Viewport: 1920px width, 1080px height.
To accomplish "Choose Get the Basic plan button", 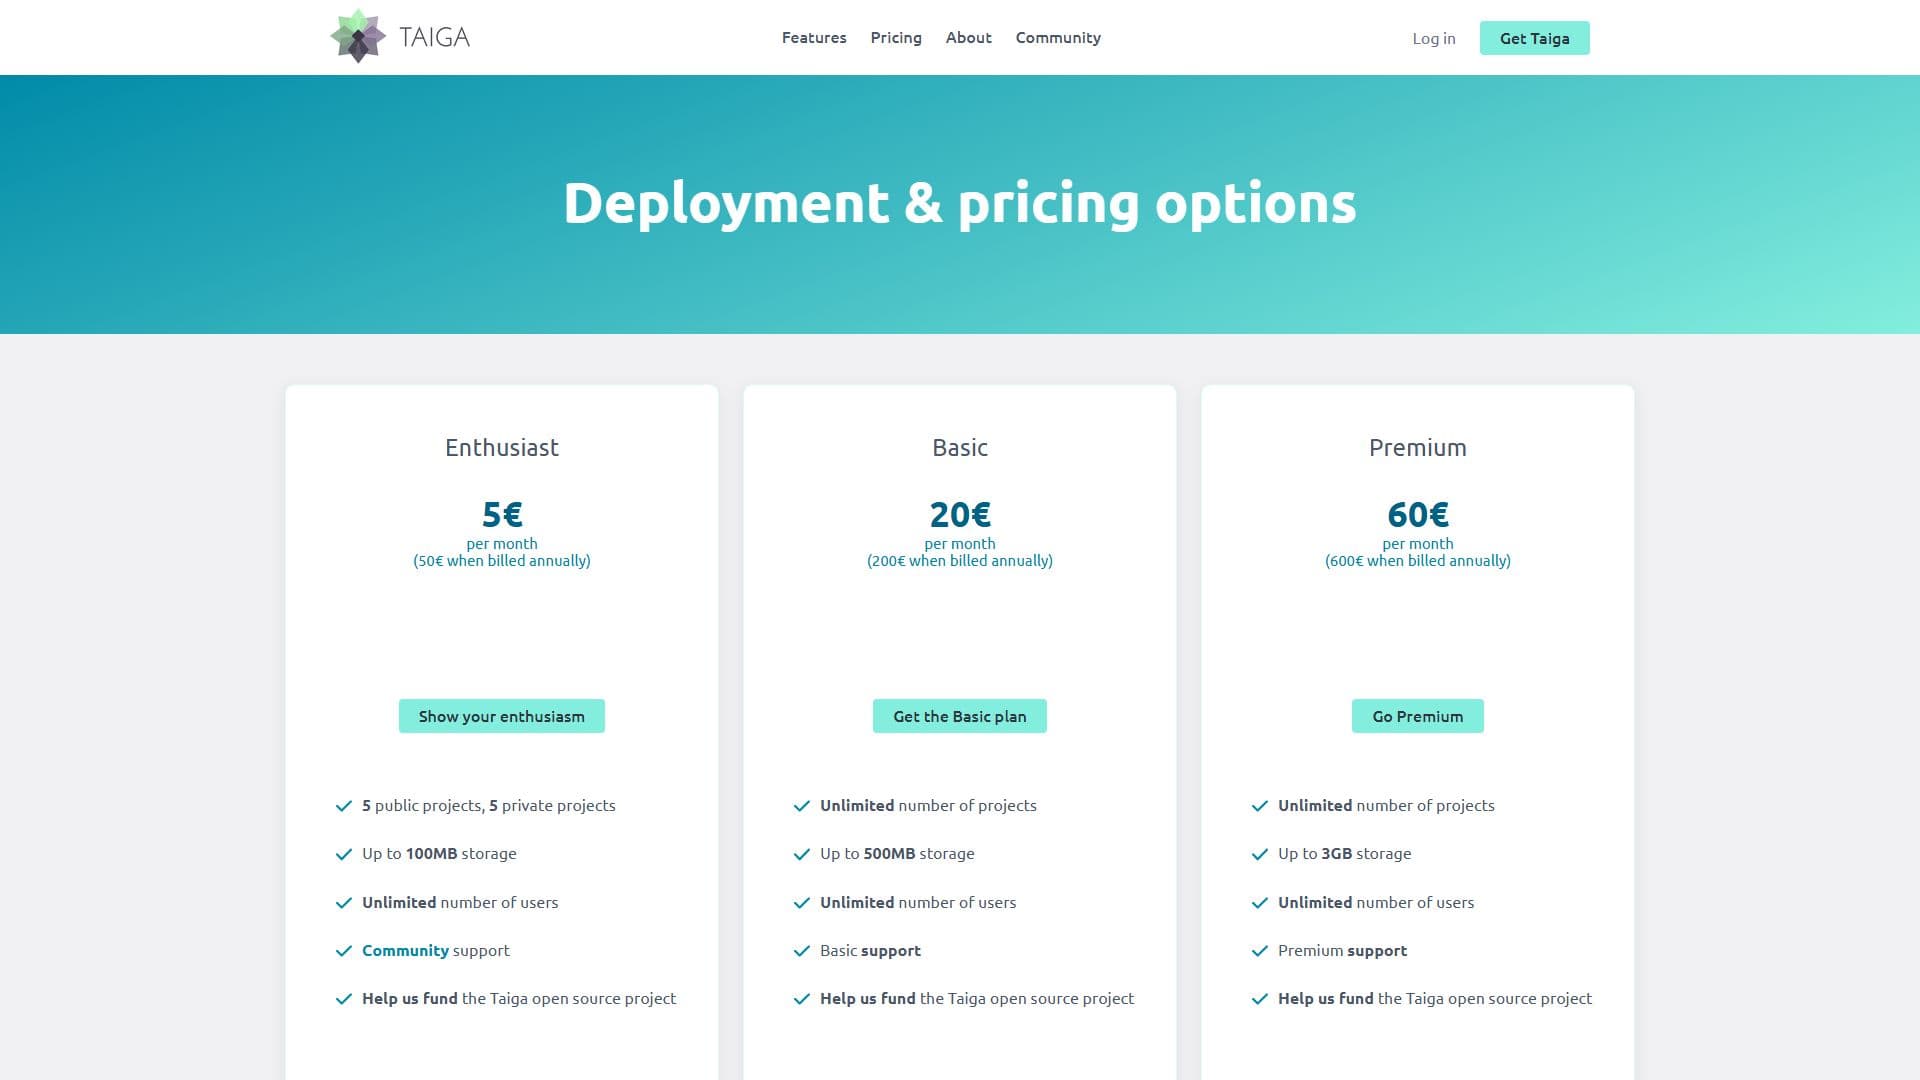I will pos(960,716).
